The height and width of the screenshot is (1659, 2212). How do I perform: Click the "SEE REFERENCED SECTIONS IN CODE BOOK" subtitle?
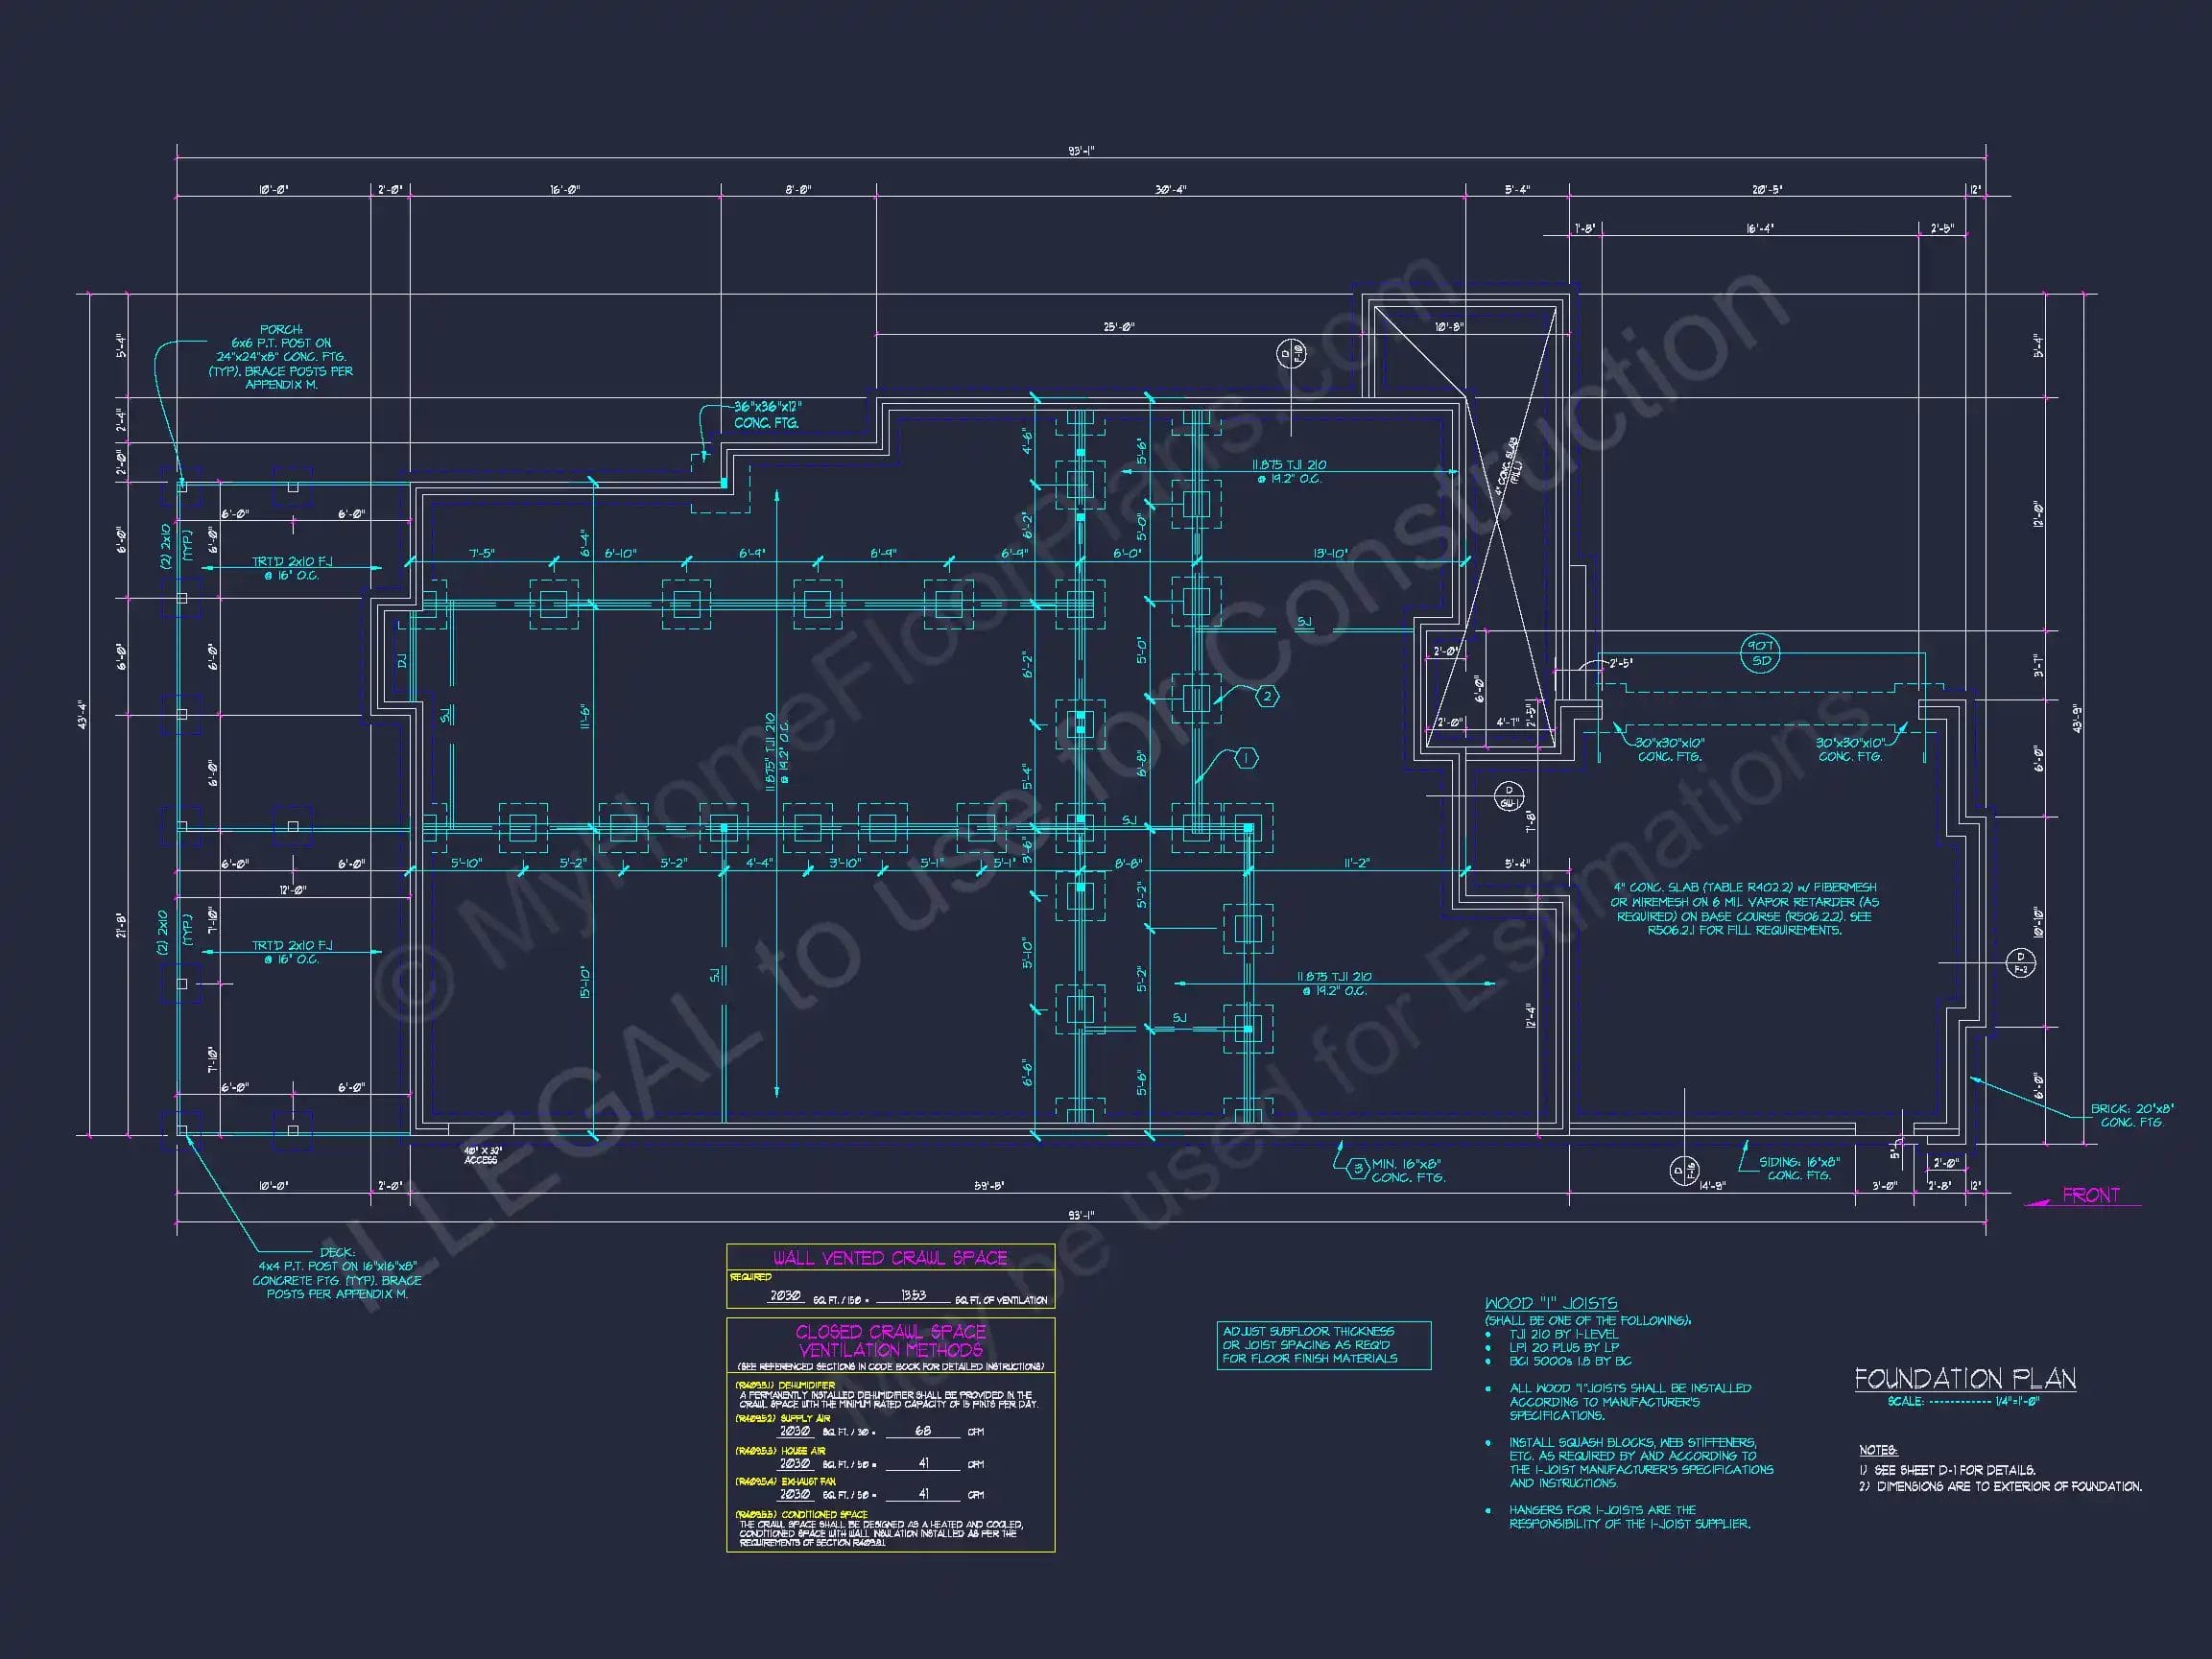(x=890, y=1366)
